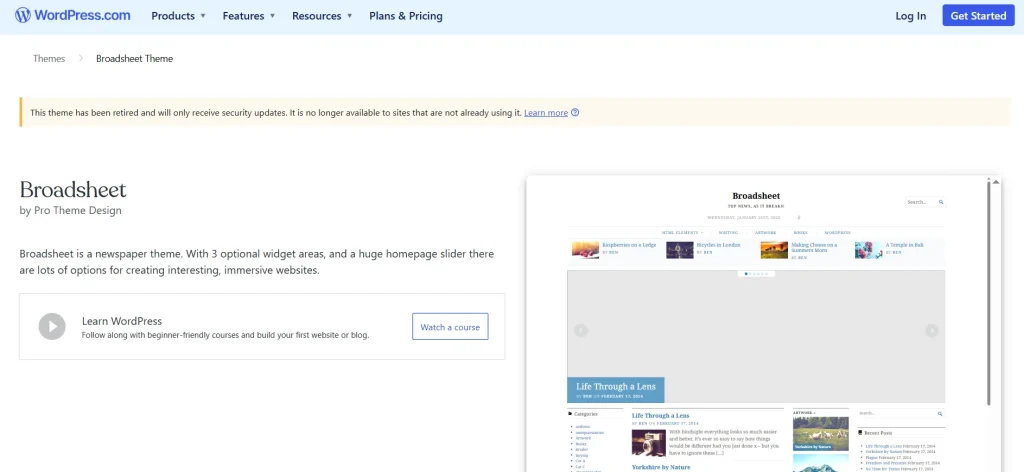Click the WordPress.com logo
This screenshot has height=472, width=1024.
(73, 16)
